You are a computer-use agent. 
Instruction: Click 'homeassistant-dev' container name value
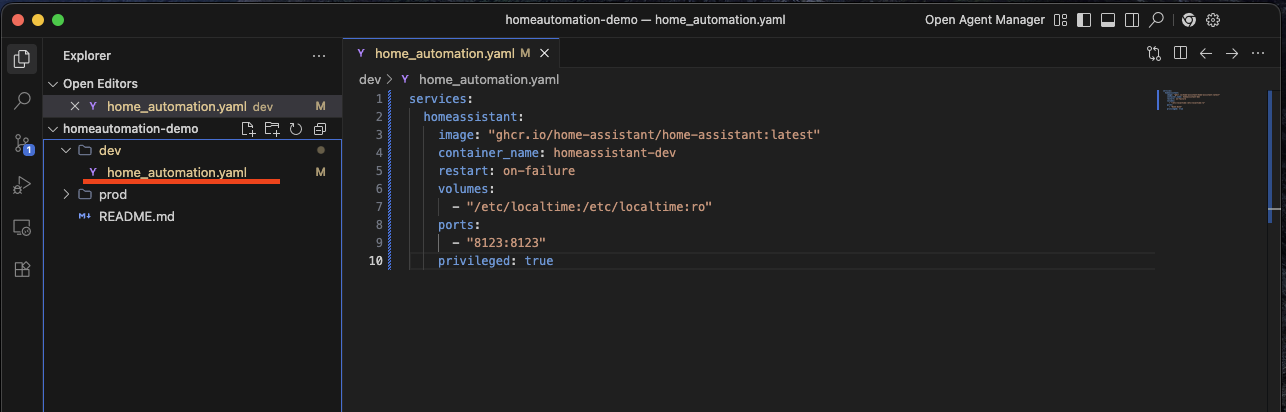click(x=614, y=153)
